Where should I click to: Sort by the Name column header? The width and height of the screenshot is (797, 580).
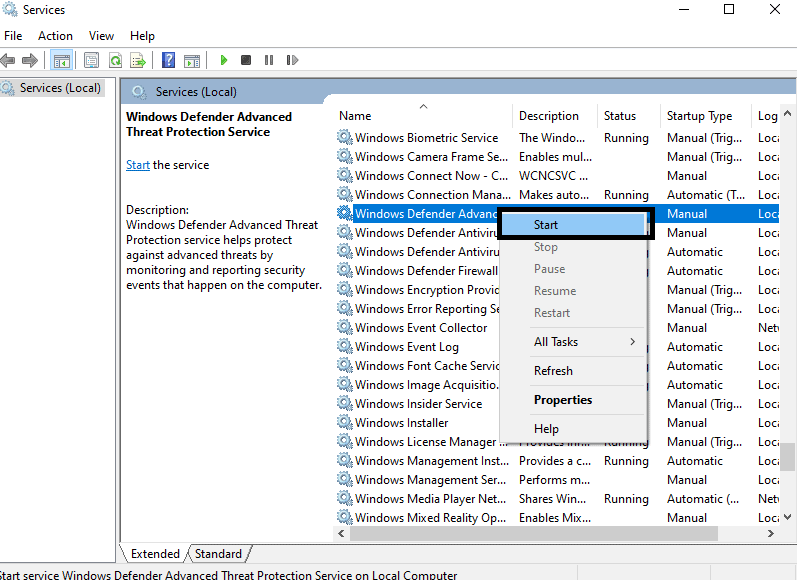point(422,116)
